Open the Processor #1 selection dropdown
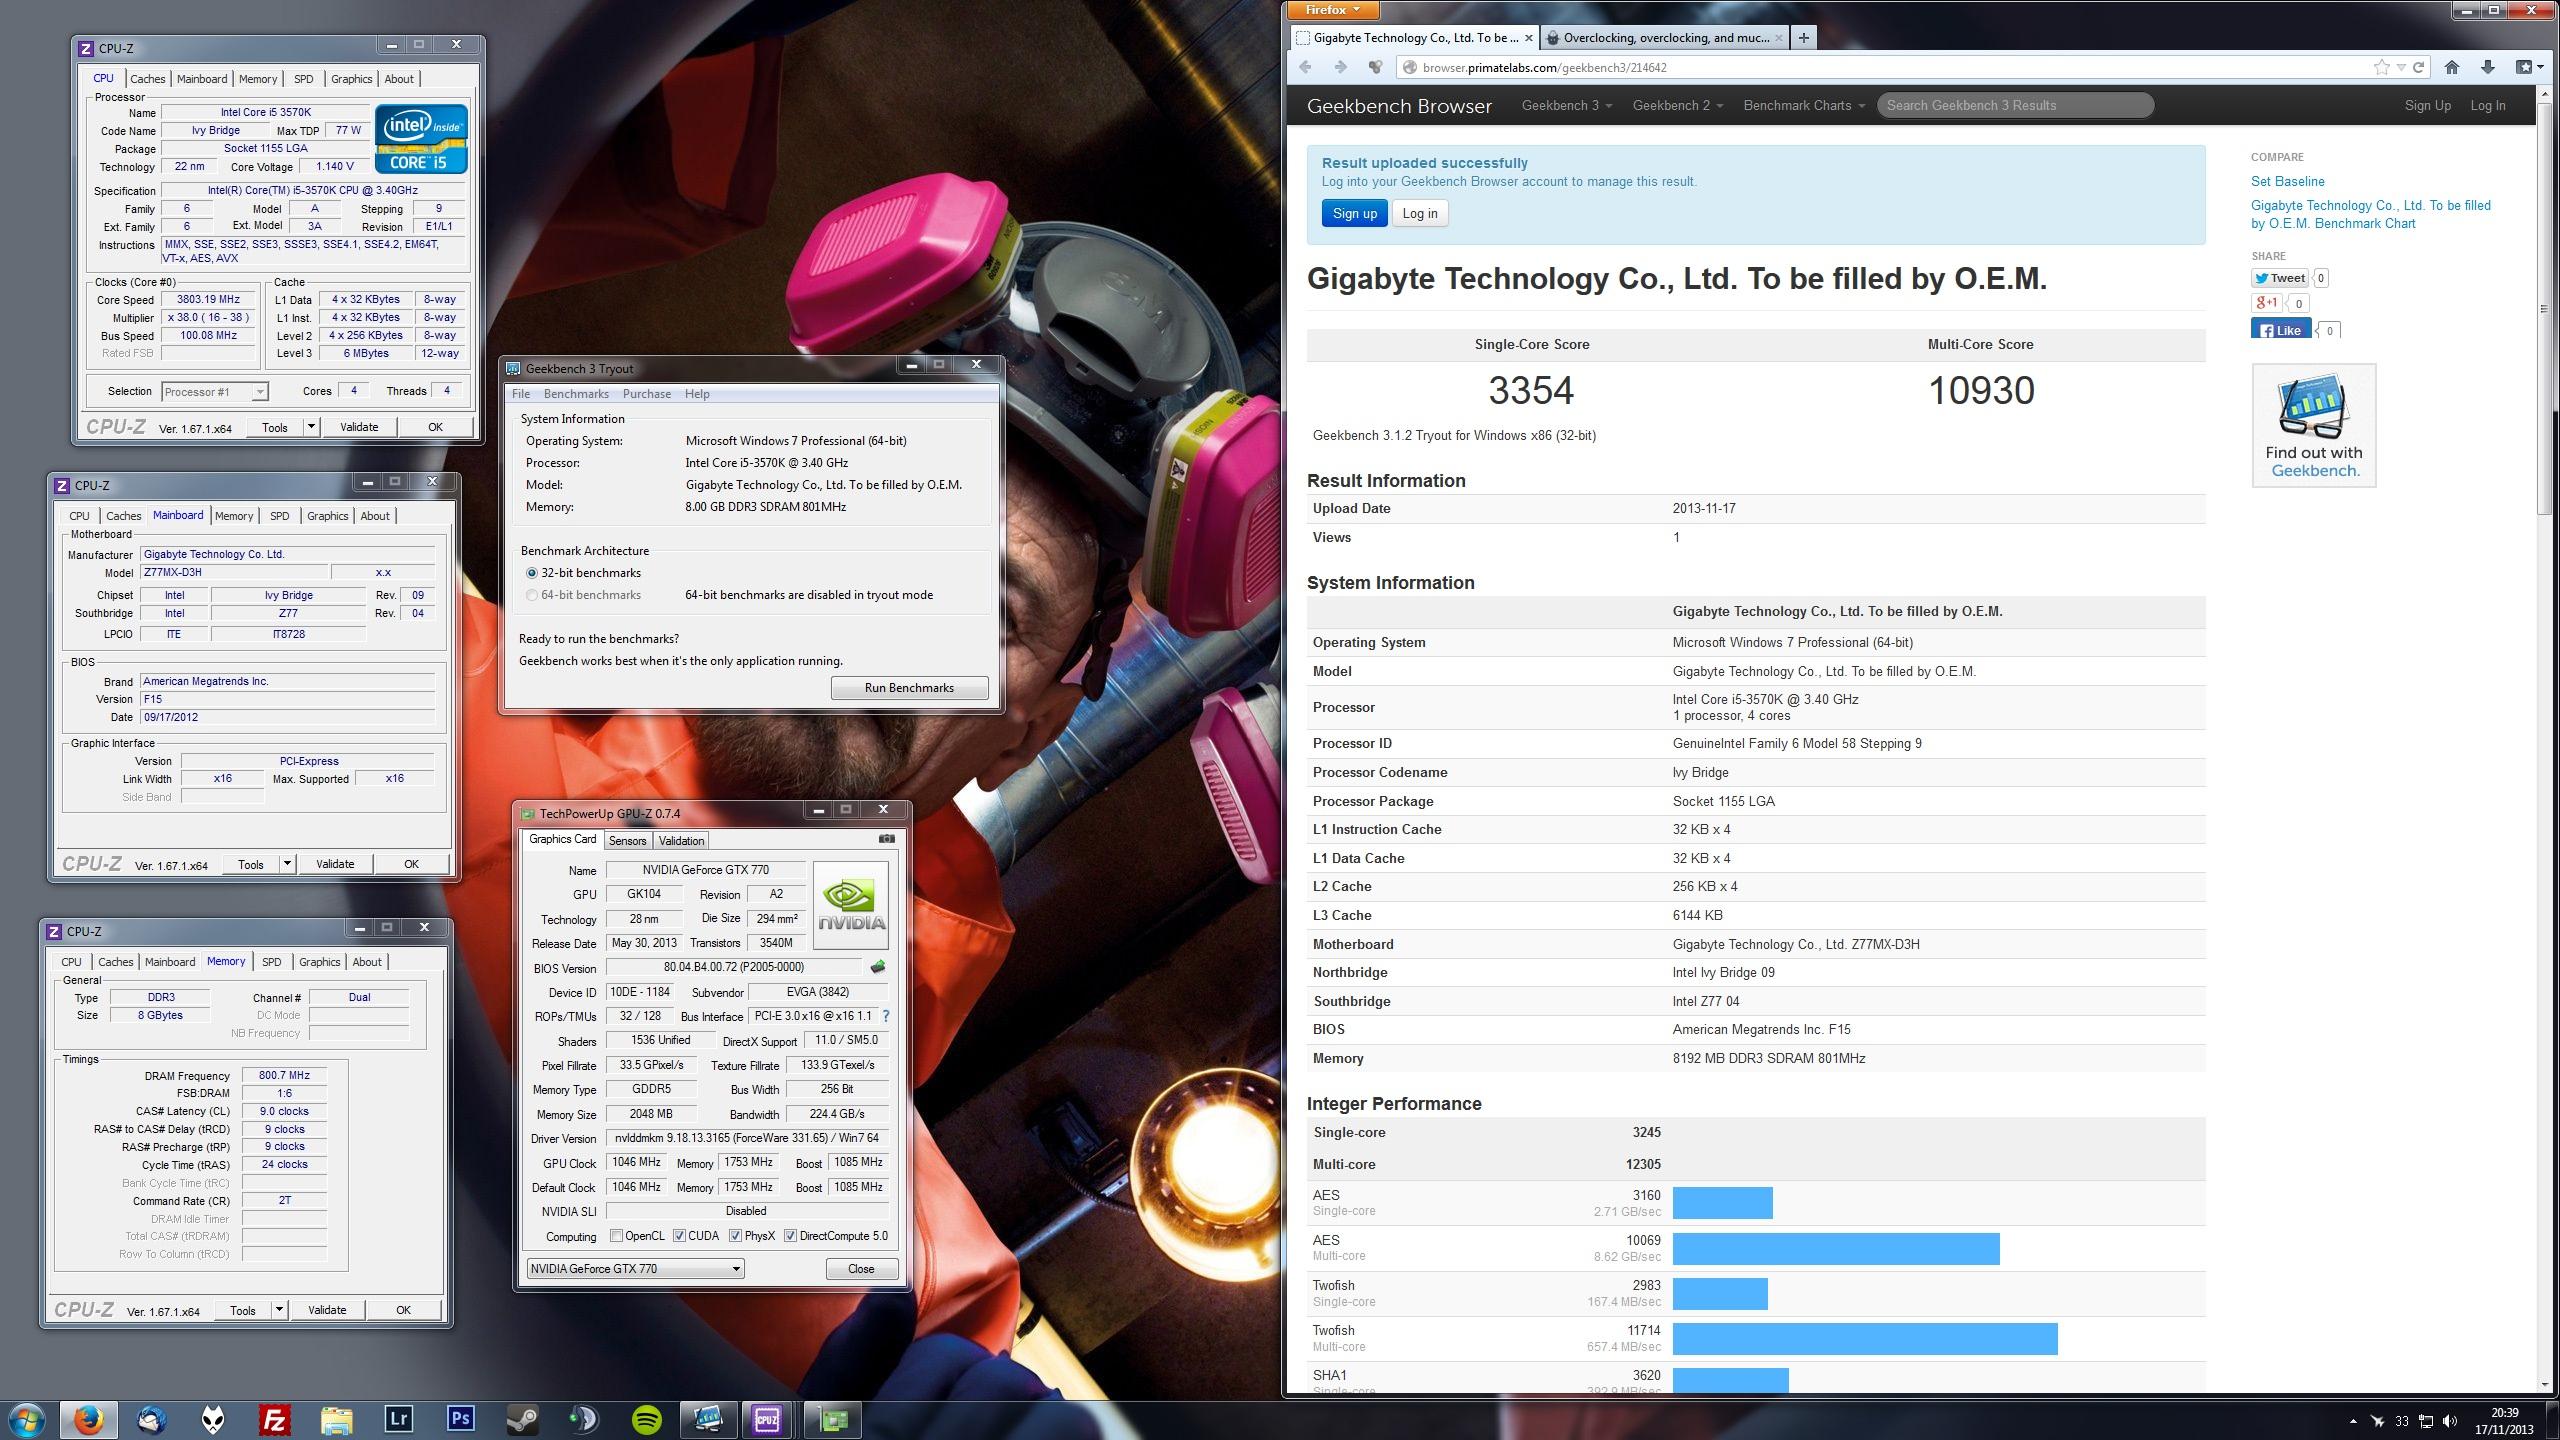This screenshot has height=1440, width=2560. point(214,392)
